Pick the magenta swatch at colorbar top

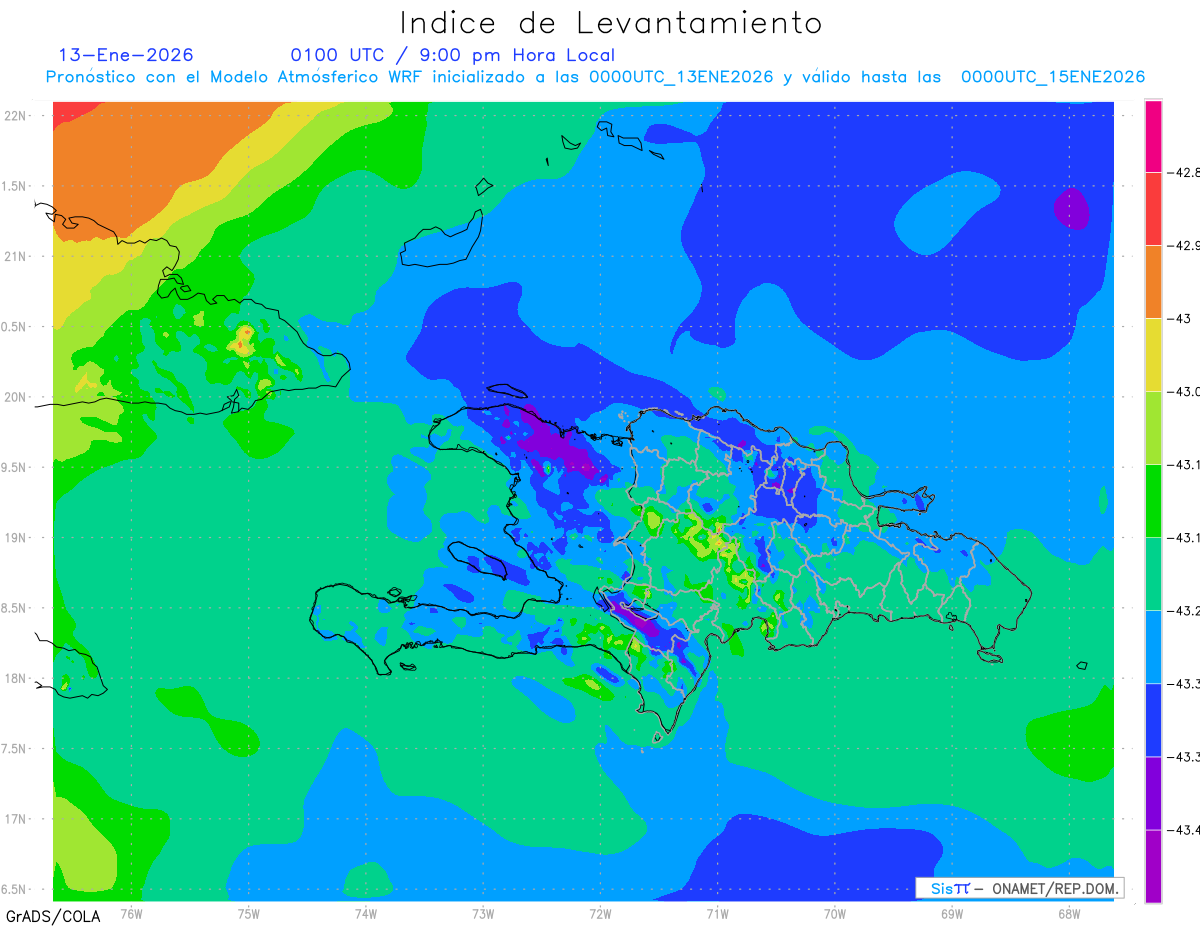(1153, 136)
